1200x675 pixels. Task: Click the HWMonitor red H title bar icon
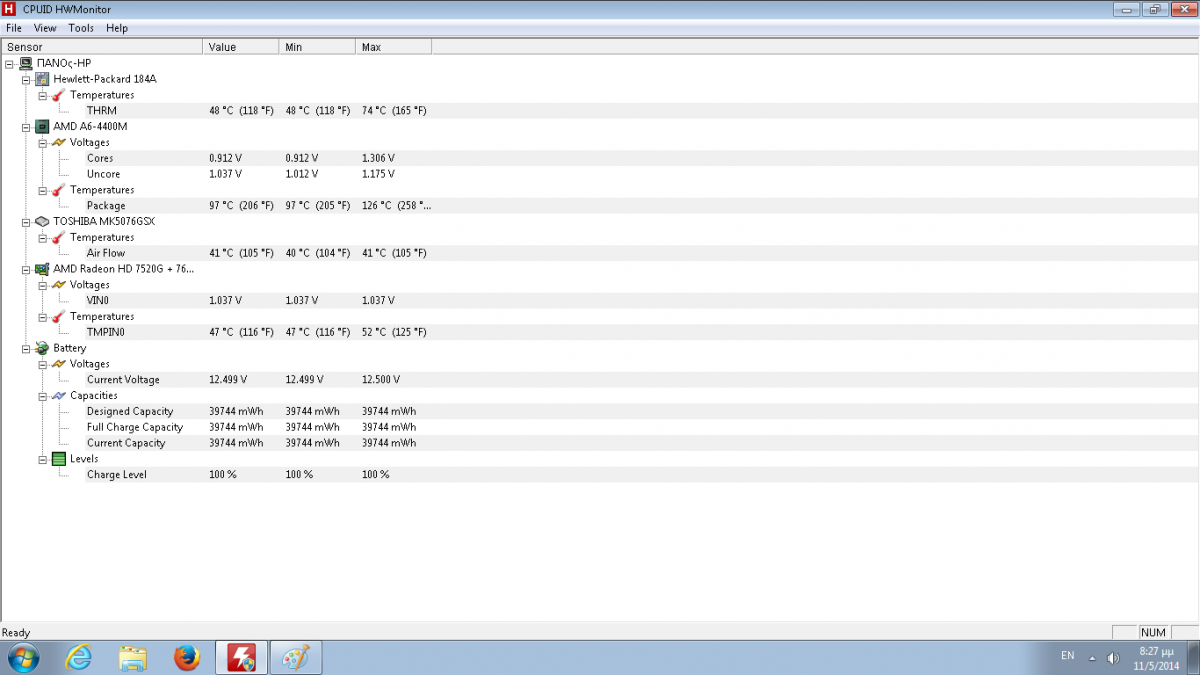point(10,9)
